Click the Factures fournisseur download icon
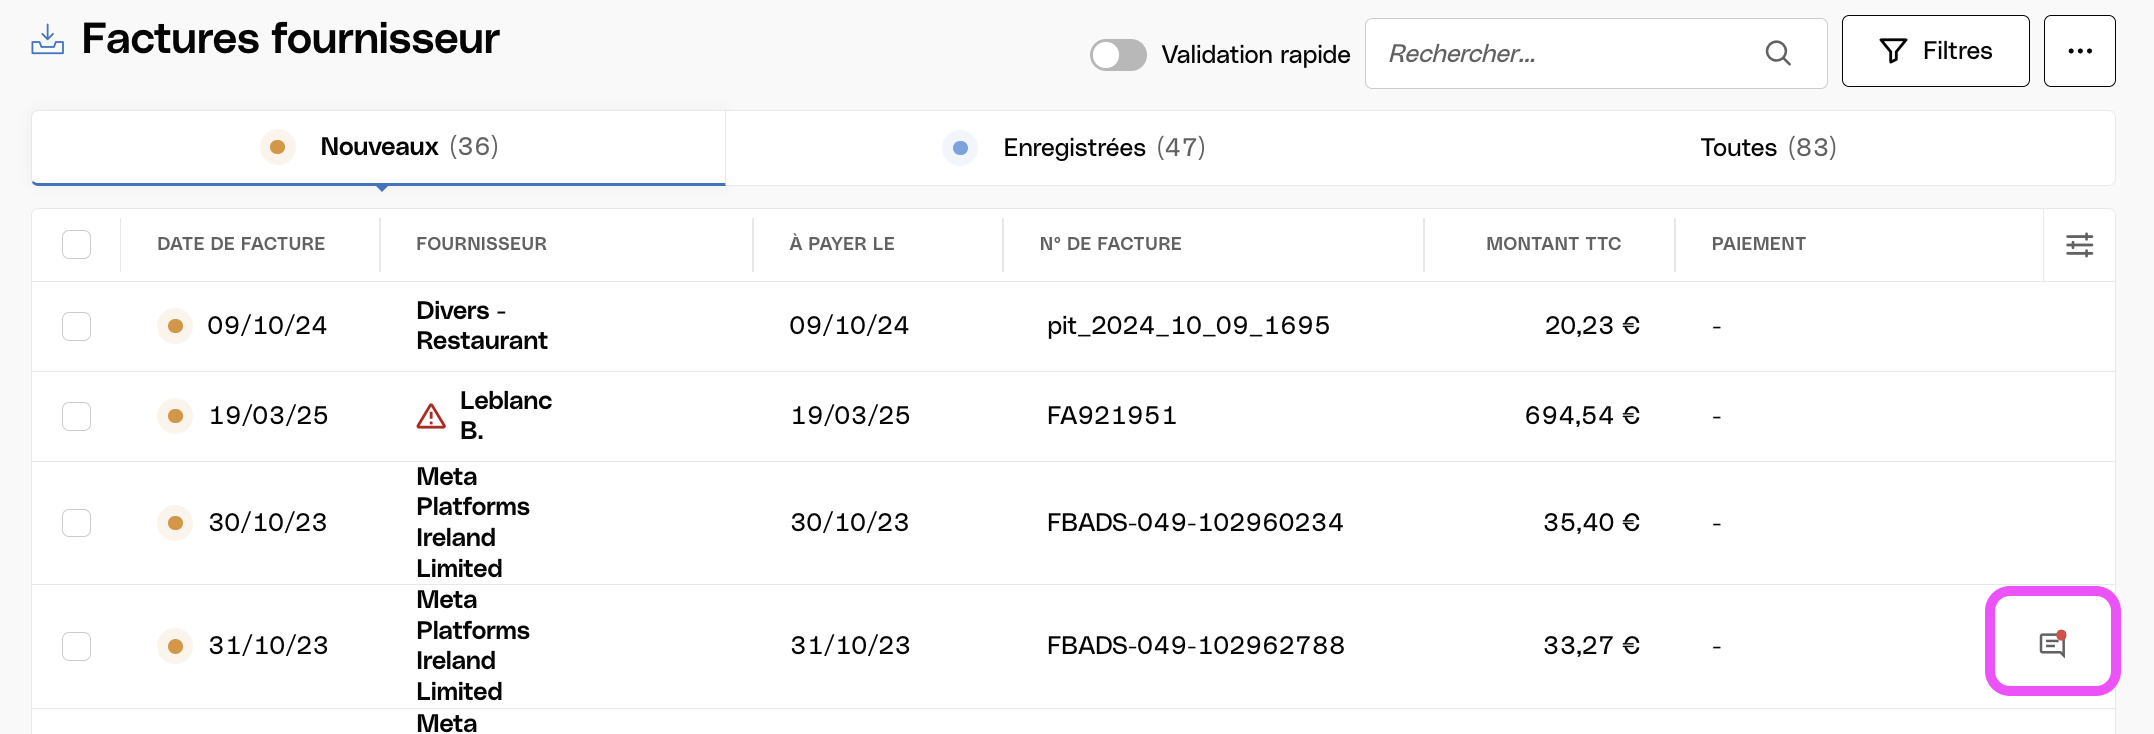Image resolution: width=2154 pixels, height=734 pixels. point(47,39)
